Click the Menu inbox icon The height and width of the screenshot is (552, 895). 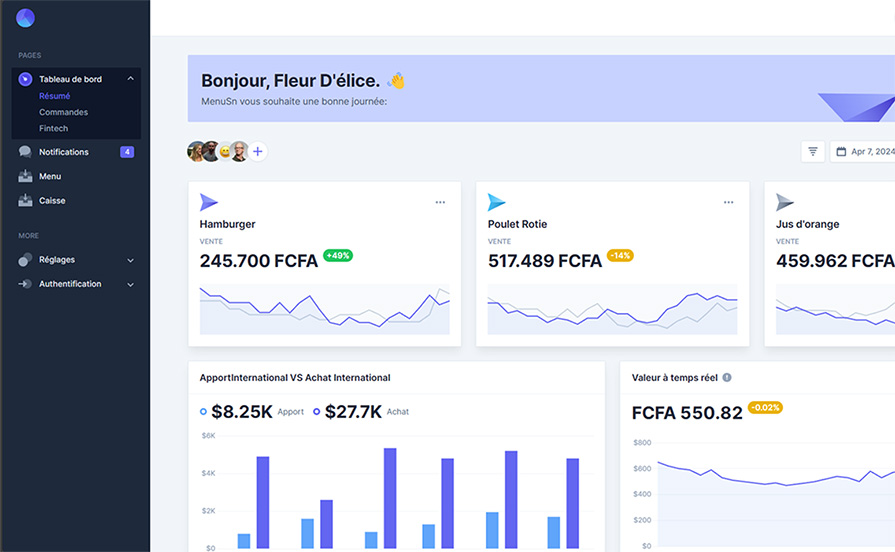click(25, 176)
